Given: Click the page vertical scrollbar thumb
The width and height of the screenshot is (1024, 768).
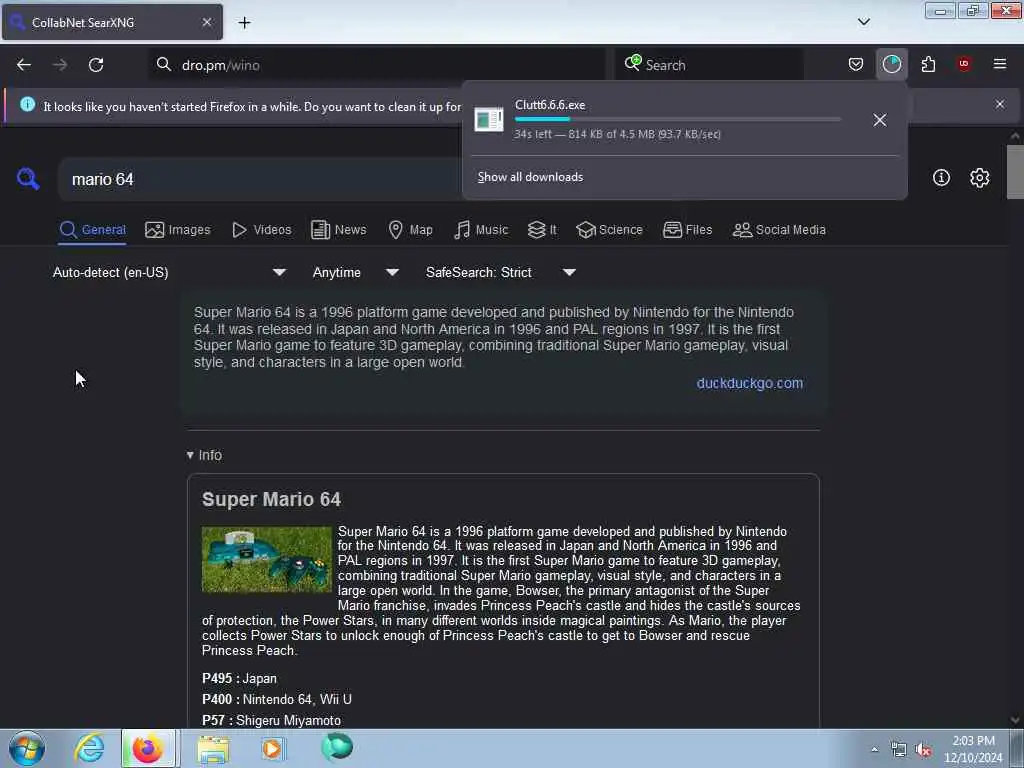Looking at the screenshot, I should click(x=1014, y=172).
